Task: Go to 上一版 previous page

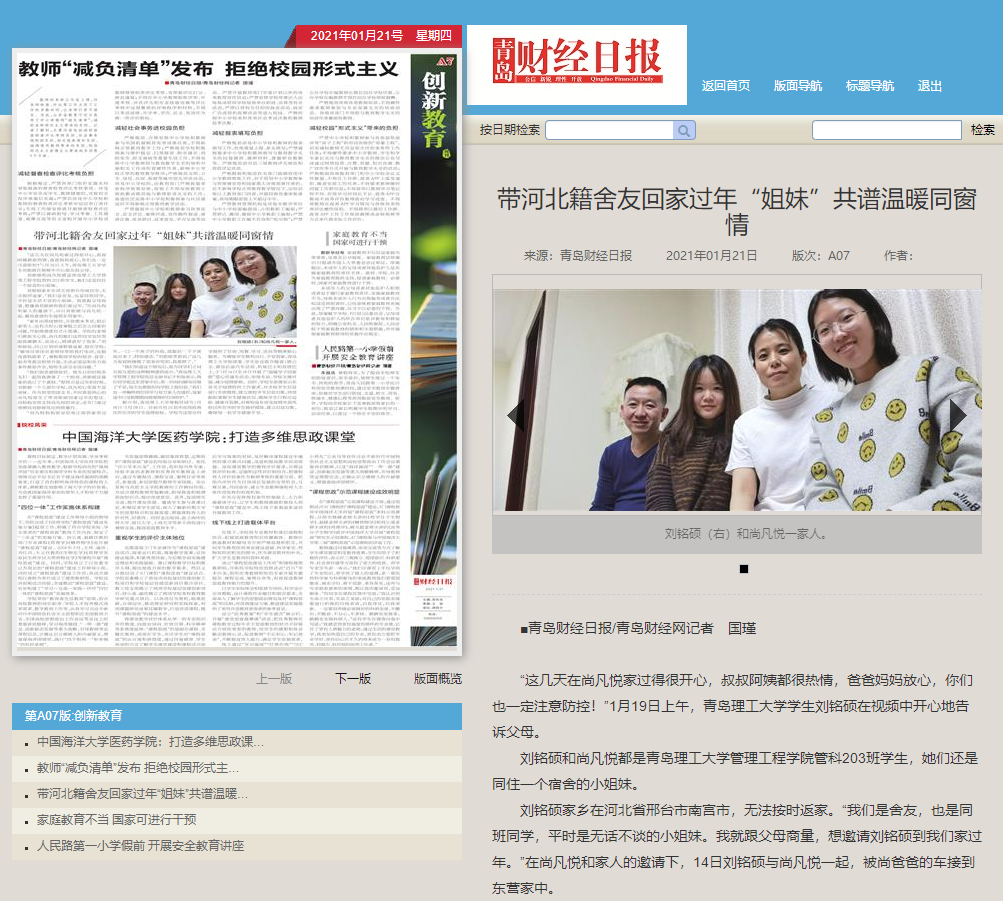Action: point(274,678)
